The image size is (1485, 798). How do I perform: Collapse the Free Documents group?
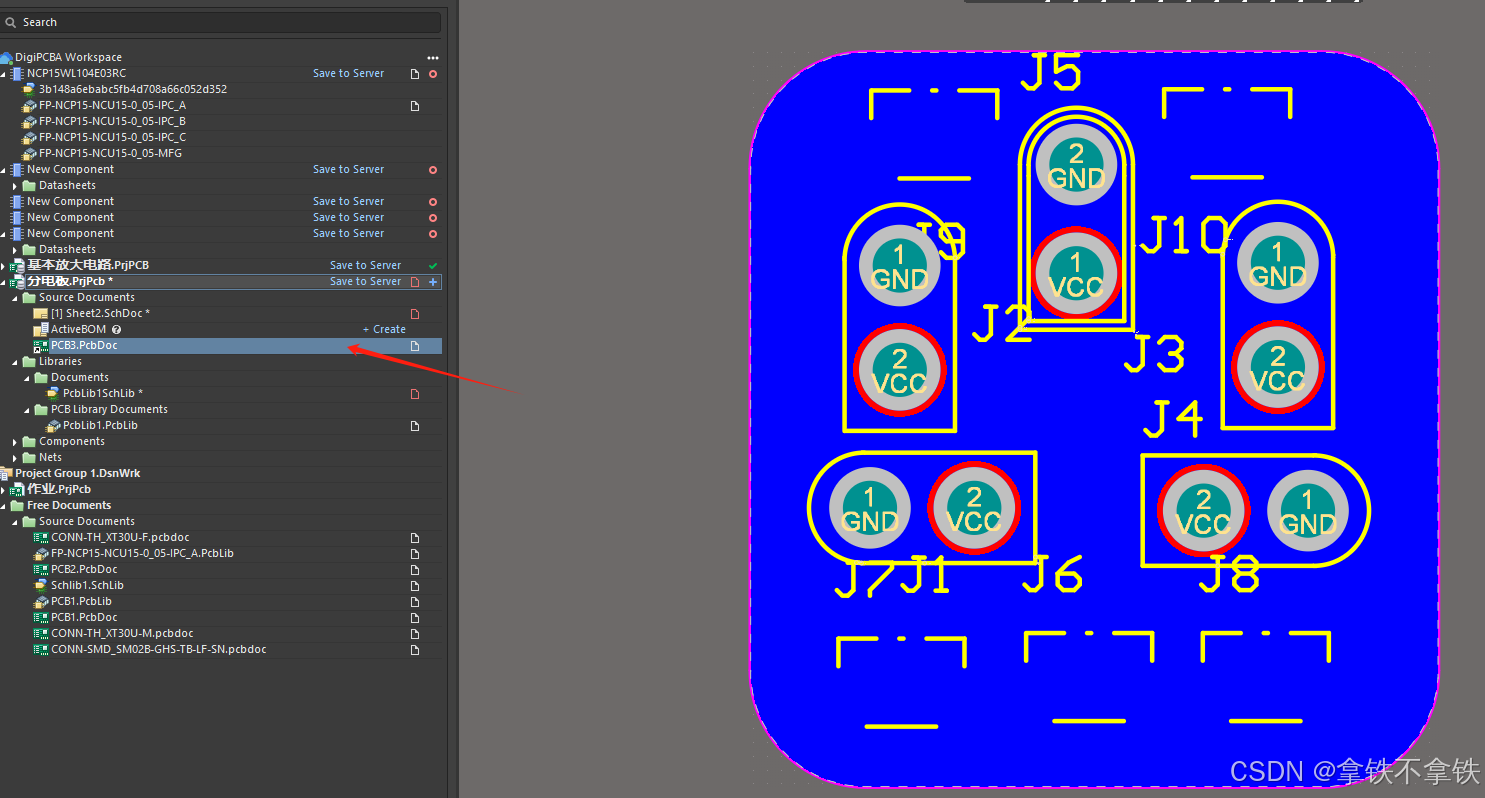pyautogui.click(x=3, y=506)
